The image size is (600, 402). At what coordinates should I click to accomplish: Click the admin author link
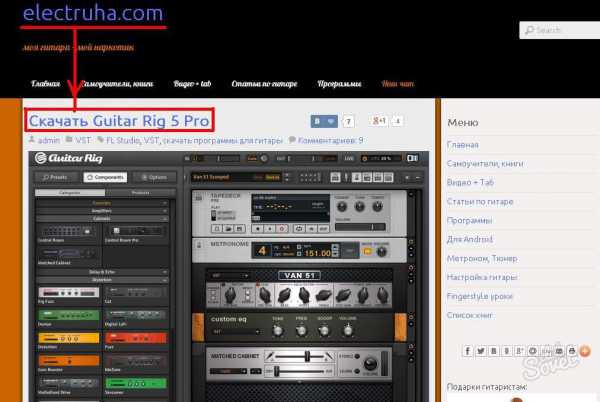pos(49,140)
